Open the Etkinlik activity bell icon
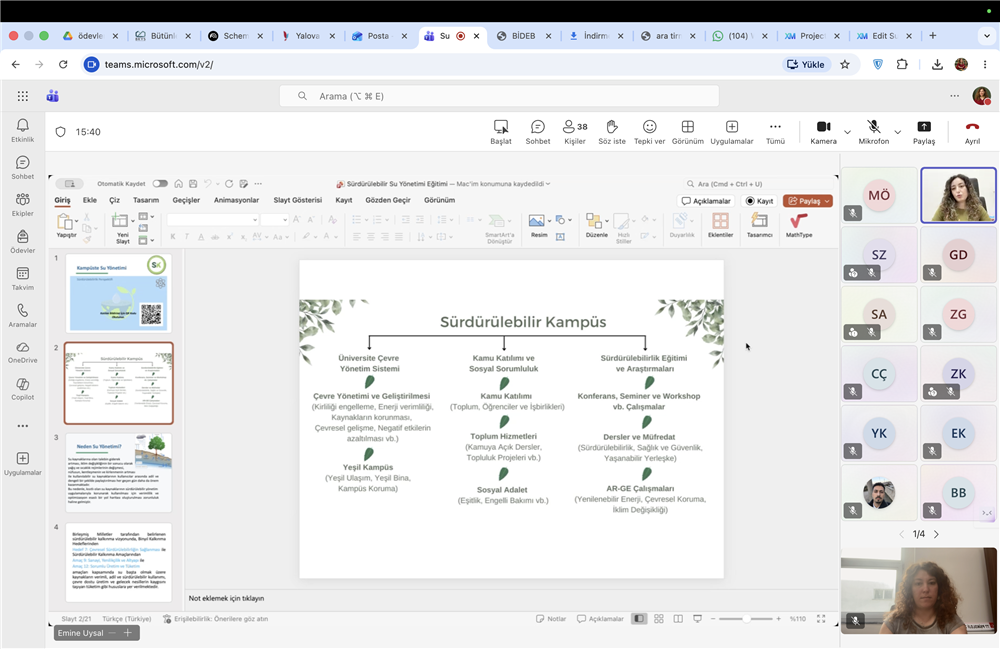This screenshot has width=1000, height=649. click(22, 130)
